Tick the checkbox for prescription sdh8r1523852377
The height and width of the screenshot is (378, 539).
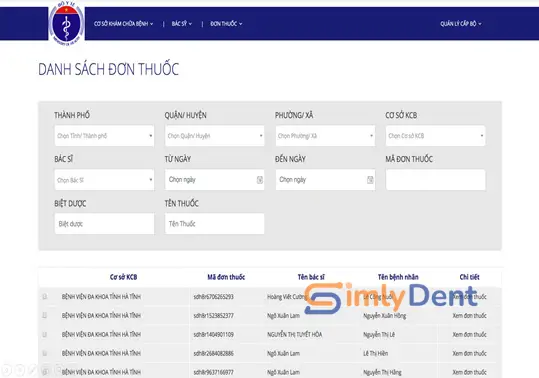point(44,315)
